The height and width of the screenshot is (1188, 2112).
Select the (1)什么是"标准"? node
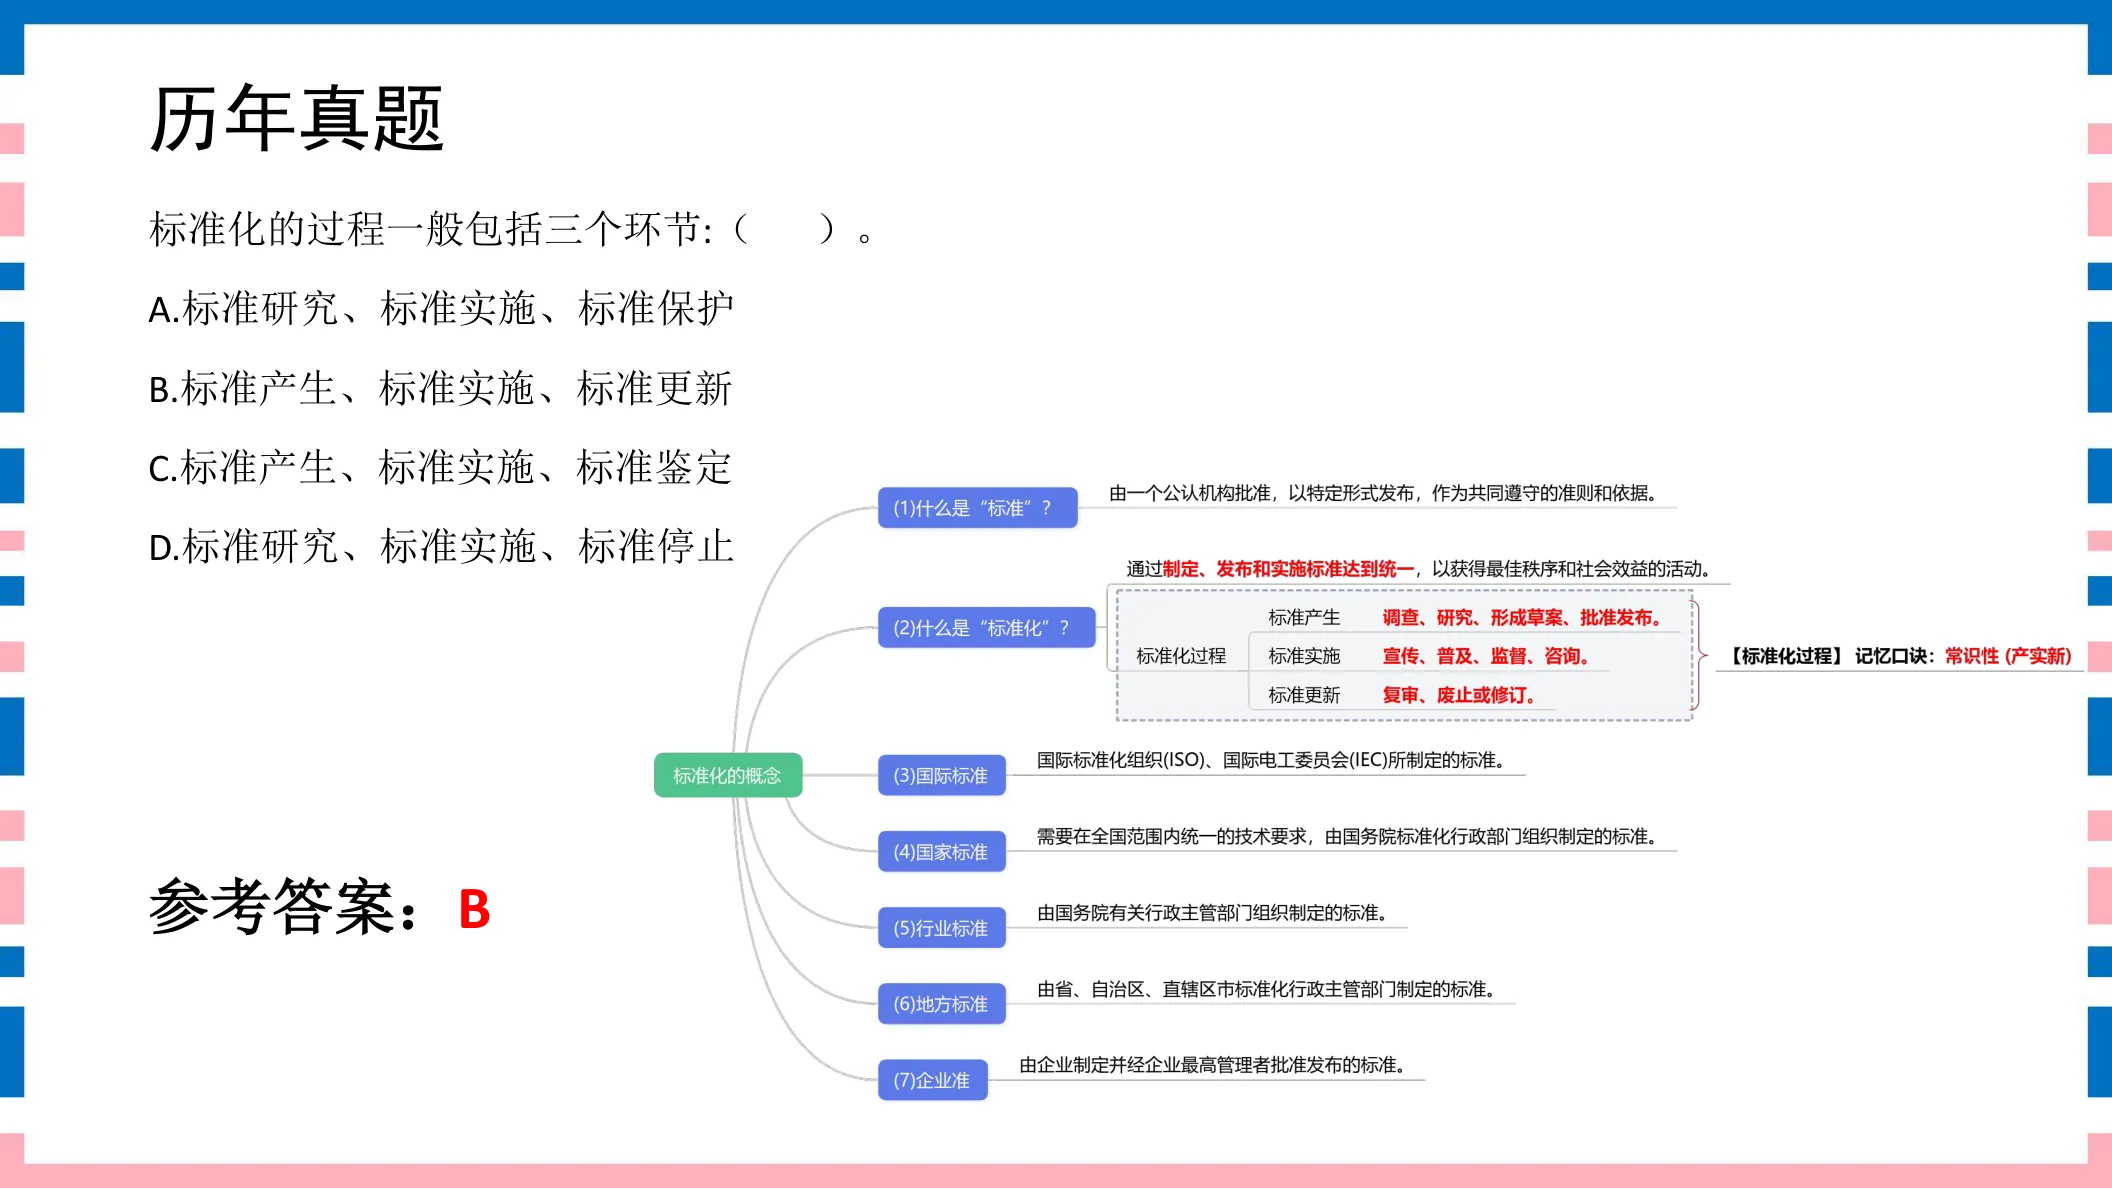978,508
